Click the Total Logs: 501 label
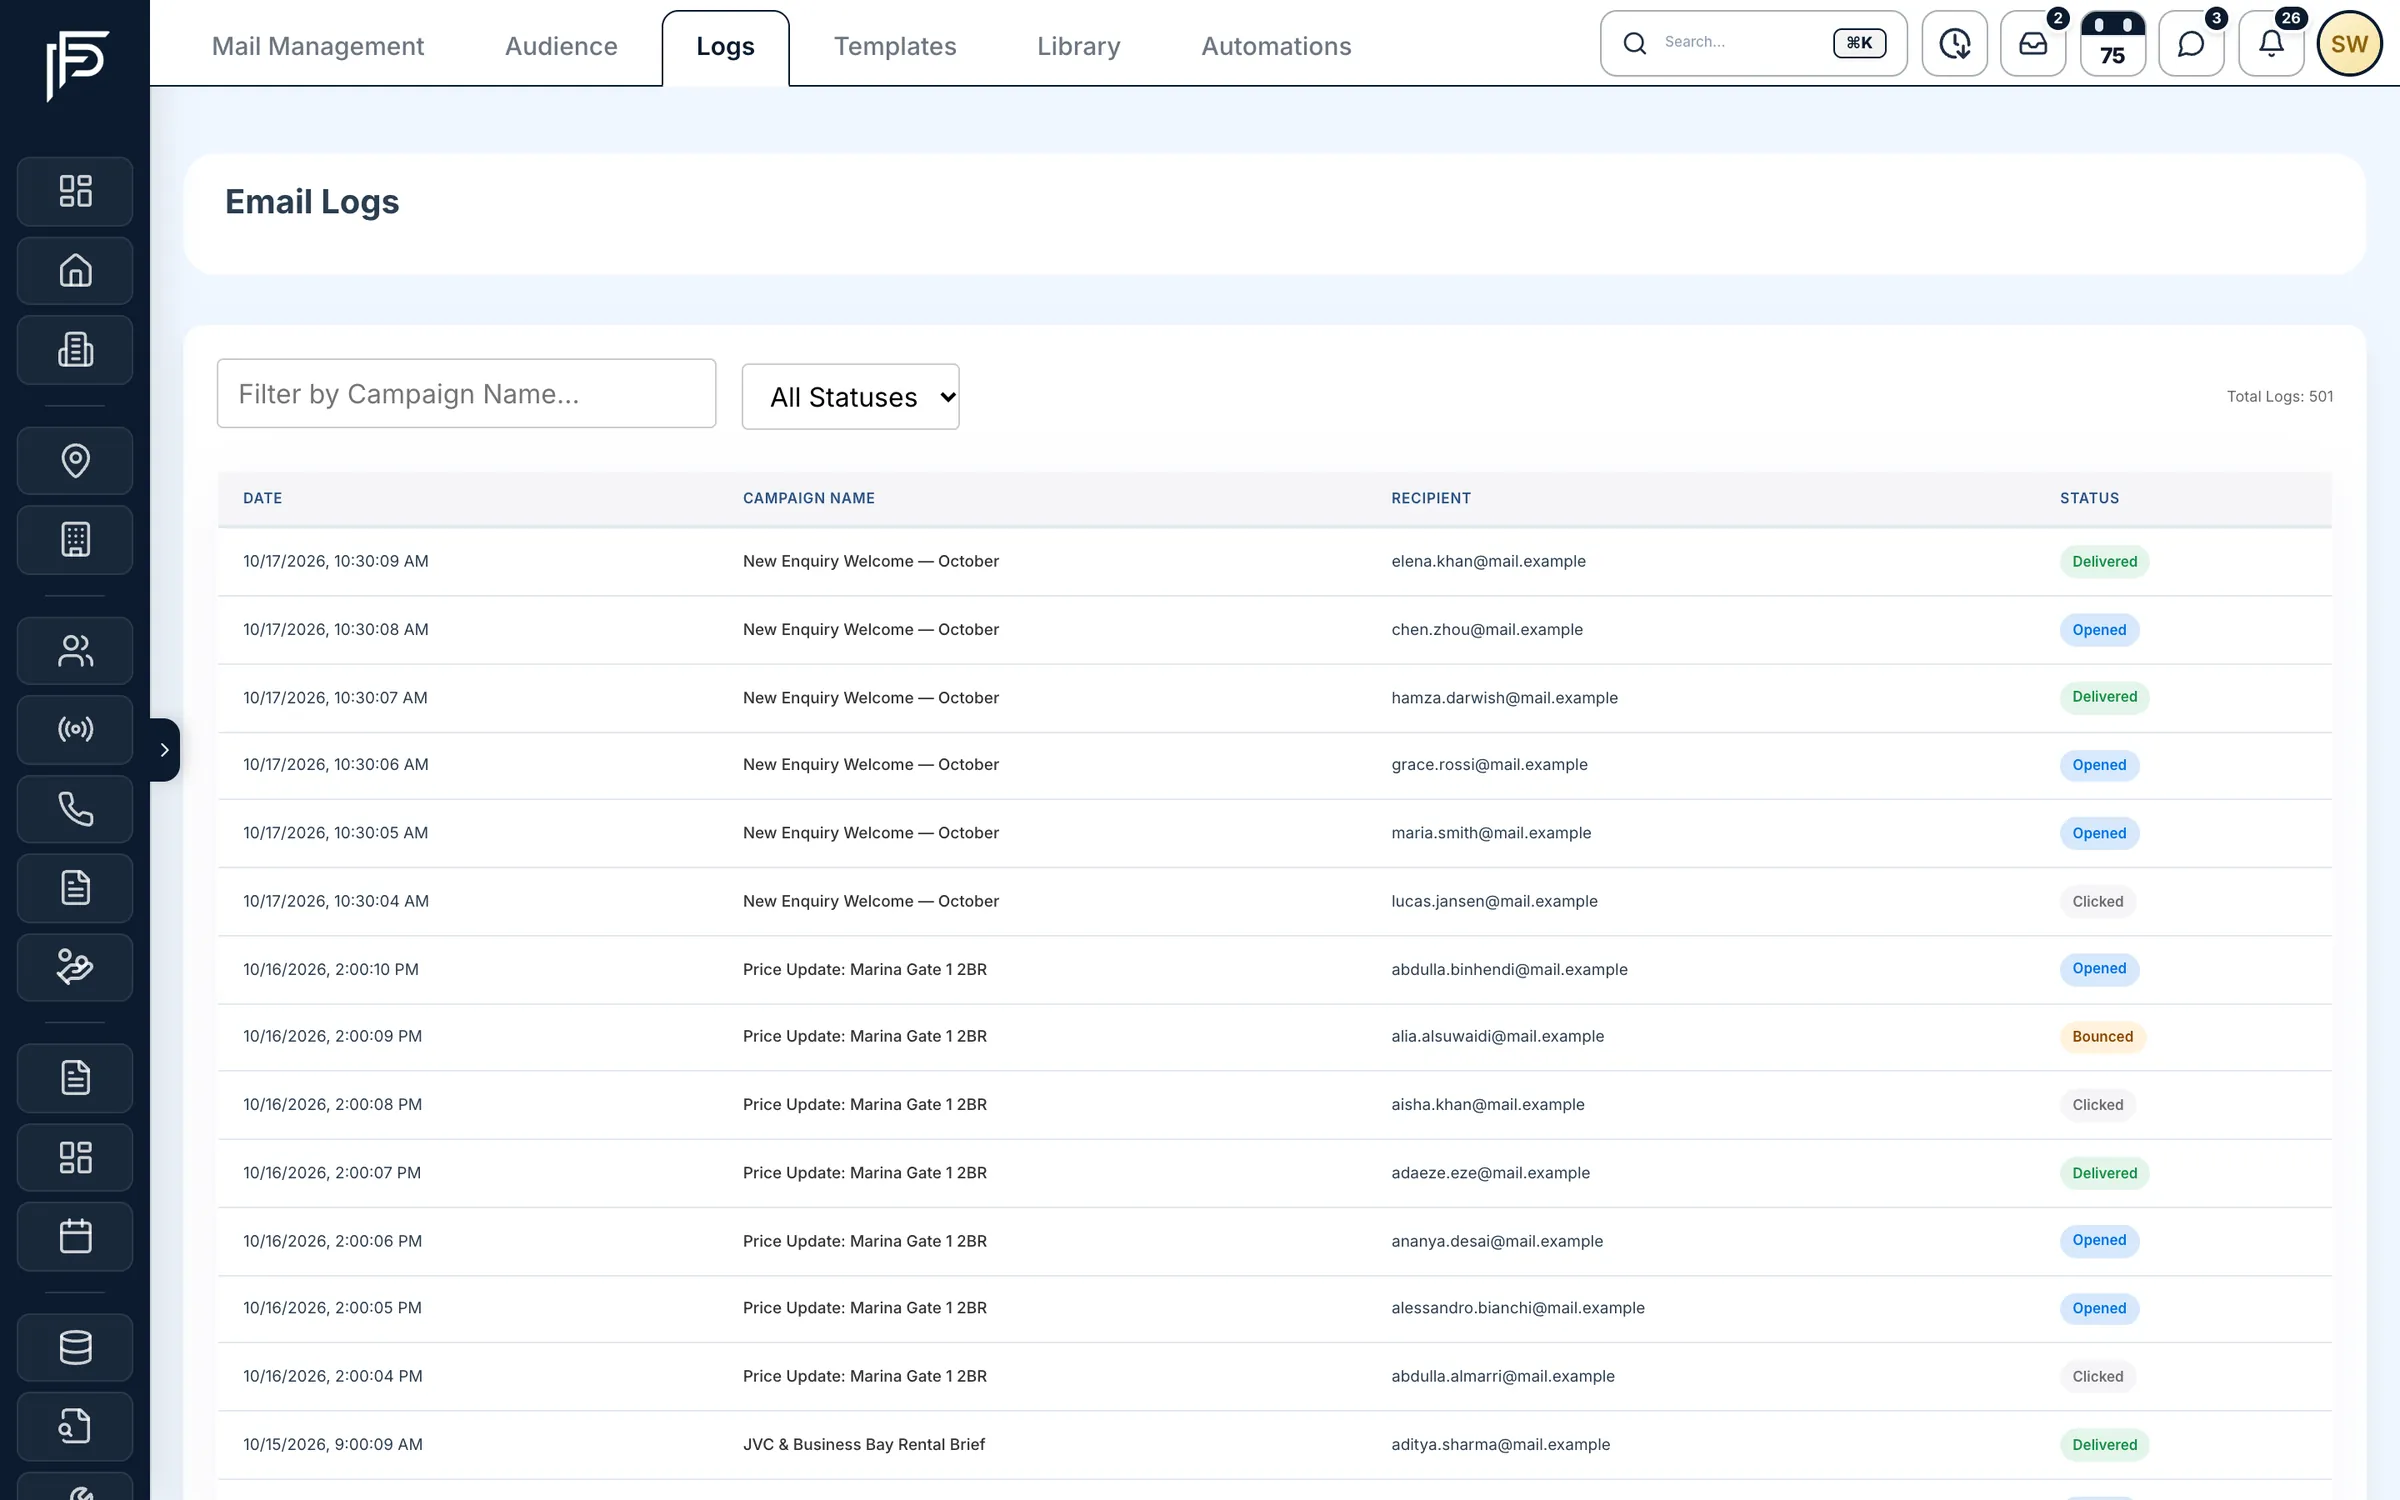 click(x=2280, y=397)
